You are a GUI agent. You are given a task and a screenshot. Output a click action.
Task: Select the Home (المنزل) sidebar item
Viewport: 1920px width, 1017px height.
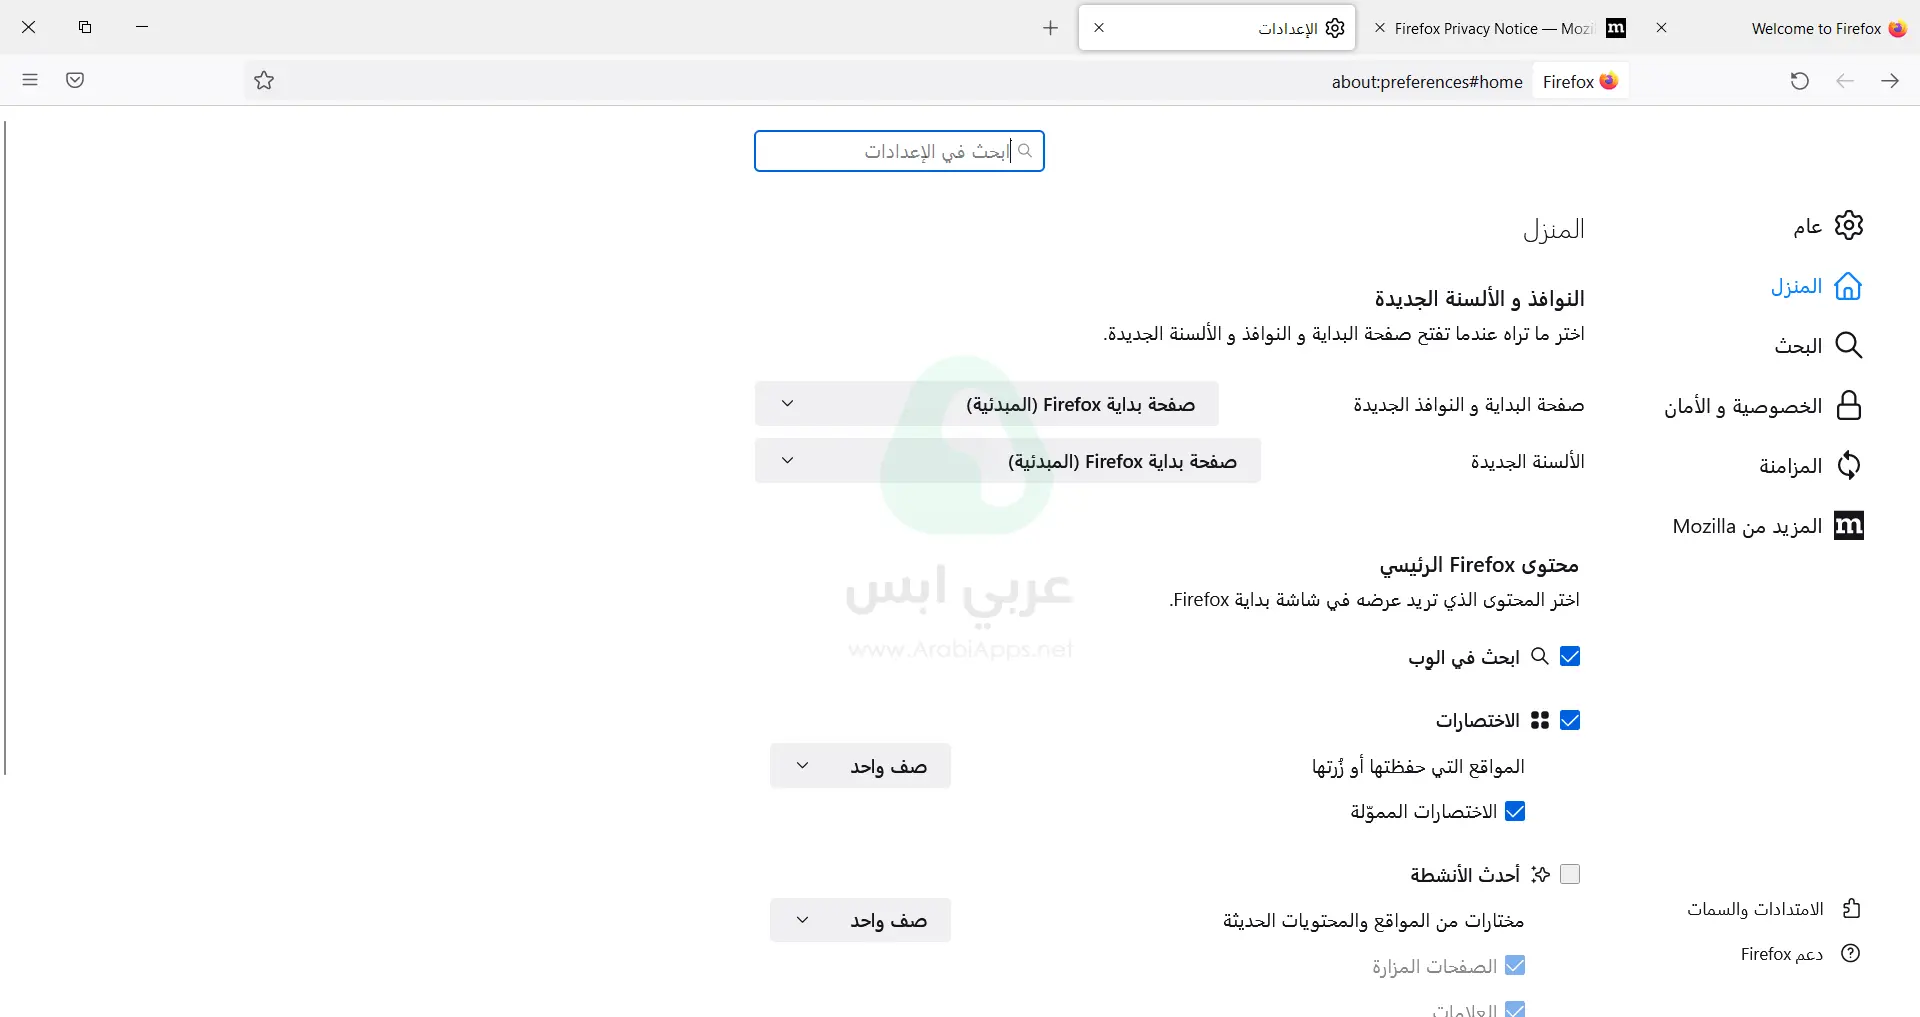(x=1797, y=286)
